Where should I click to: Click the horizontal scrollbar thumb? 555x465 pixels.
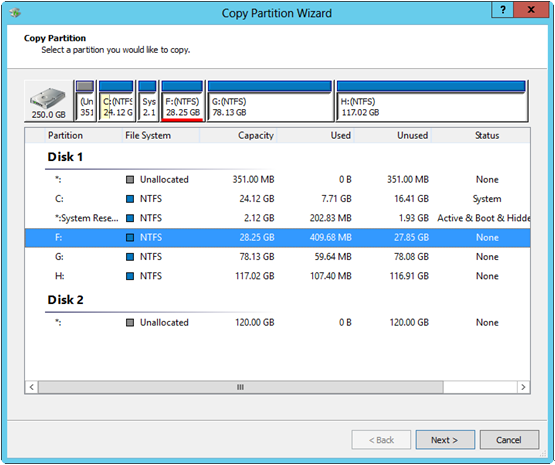pos(241,387)
